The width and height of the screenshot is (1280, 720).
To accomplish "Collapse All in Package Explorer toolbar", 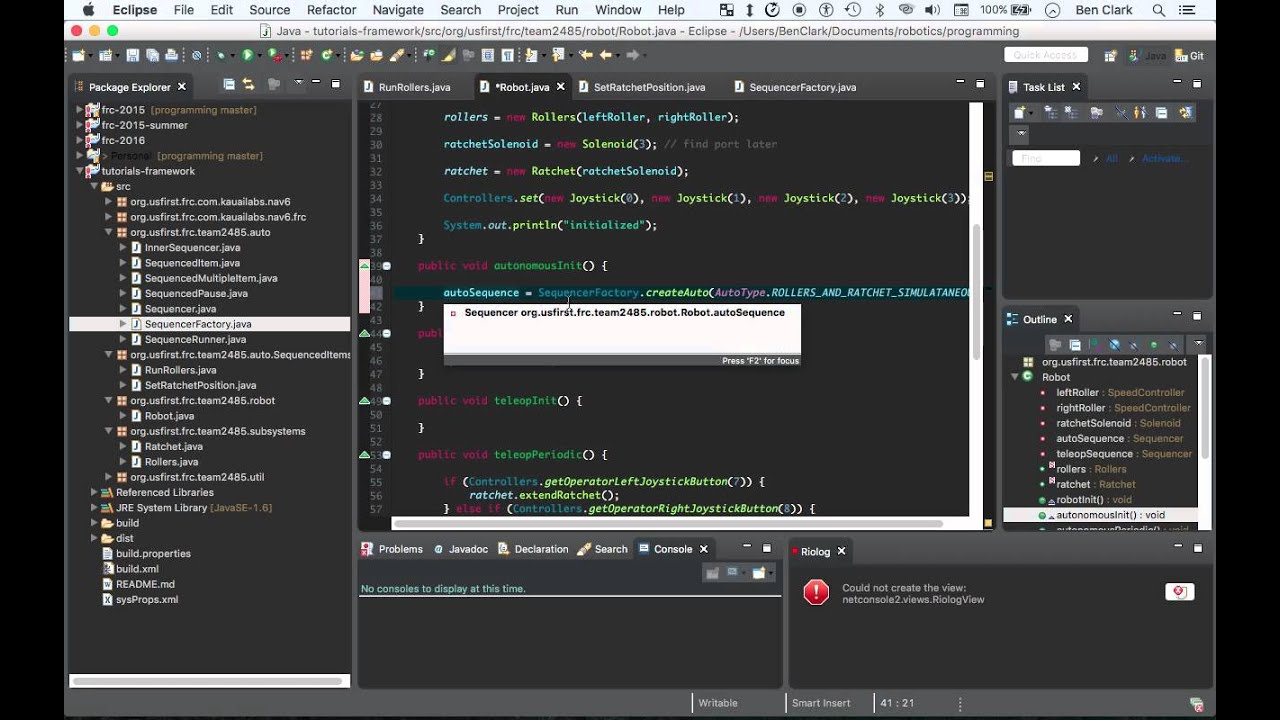I will (x=229, y=85).
